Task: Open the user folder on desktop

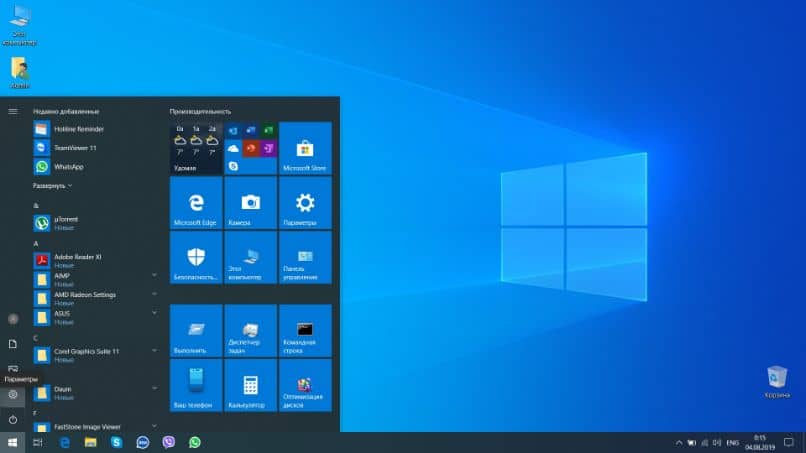Action: [x=20, y=73]
